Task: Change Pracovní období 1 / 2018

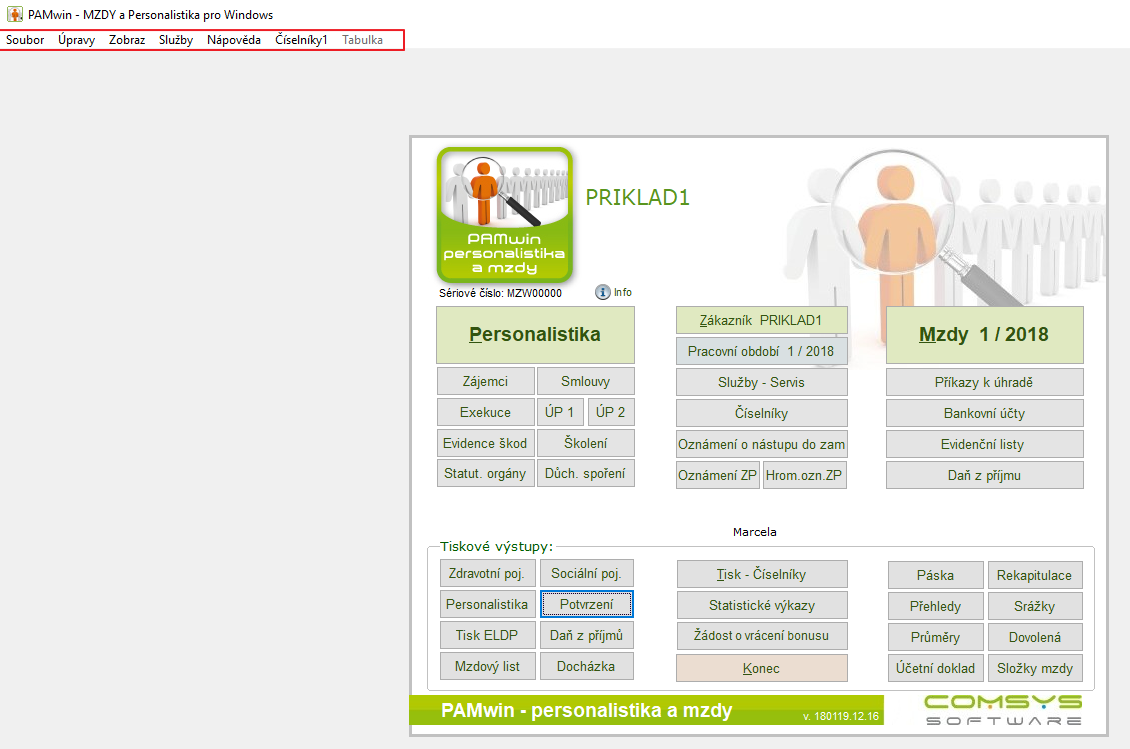Action: [762, 351]
